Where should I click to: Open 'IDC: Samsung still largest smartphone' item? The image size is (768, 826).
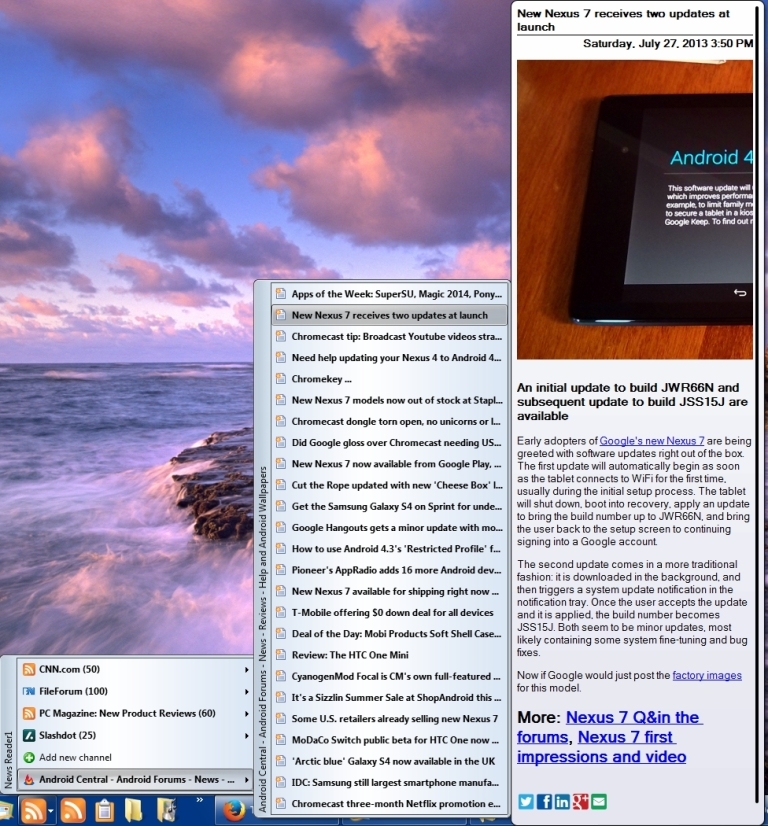point(389,782)
